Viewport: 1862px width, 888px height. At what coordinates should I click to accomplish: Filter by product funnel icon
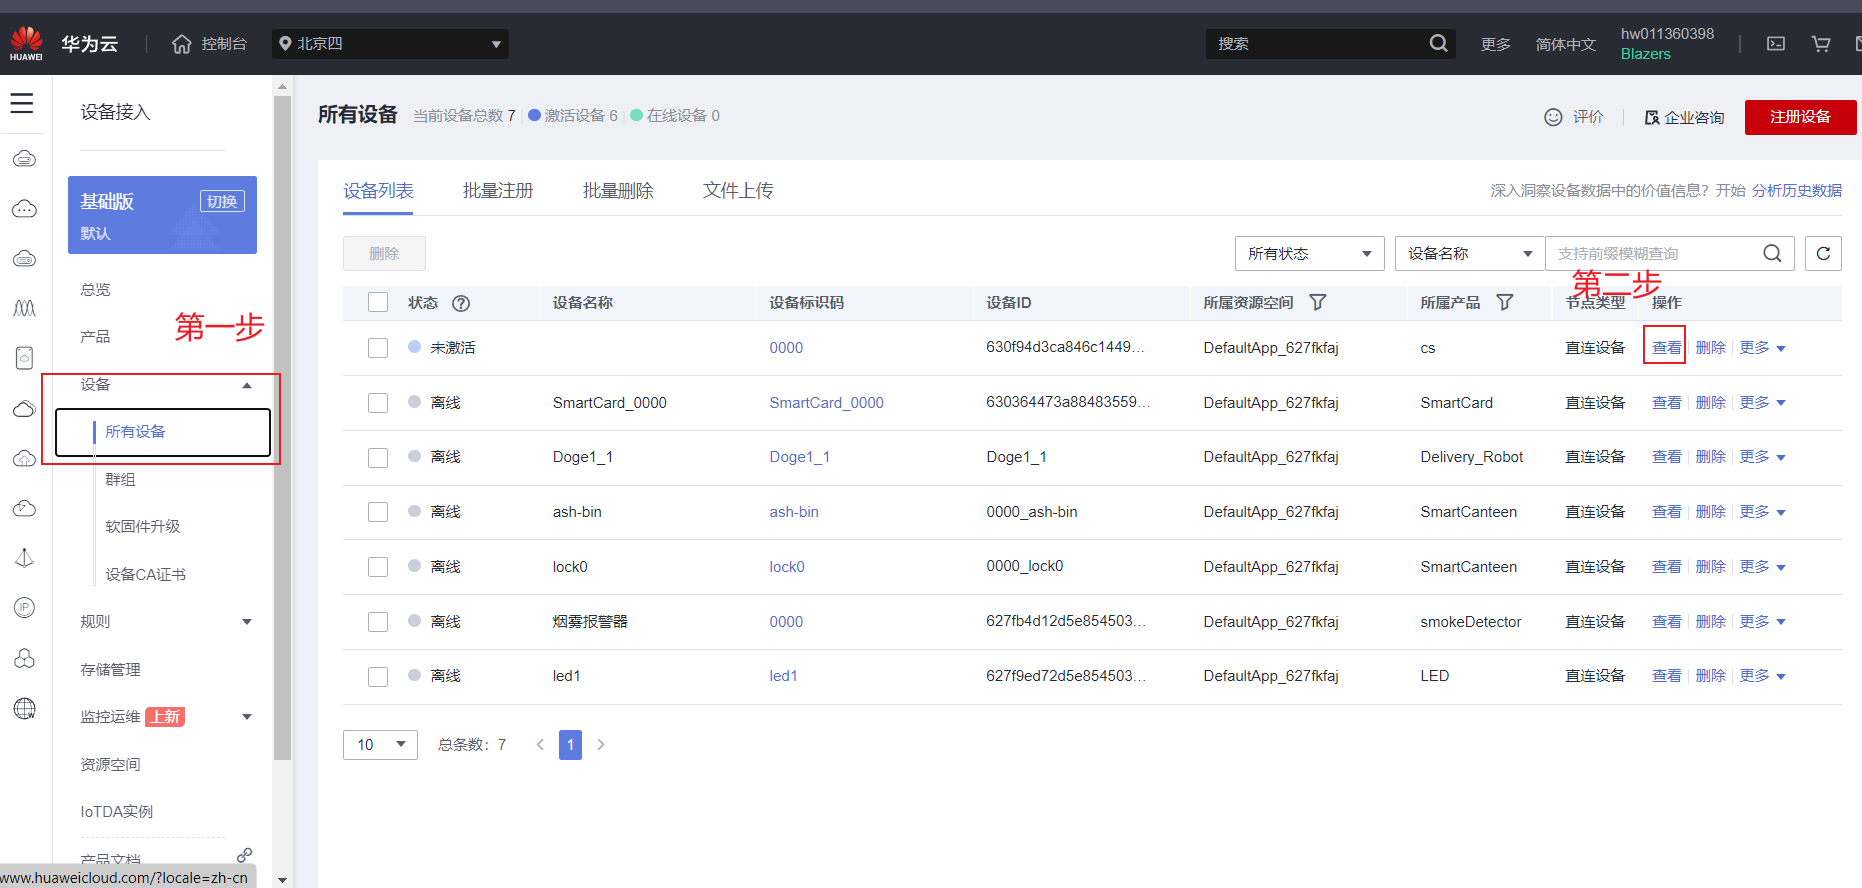pyautogui.click(x=1505, y=302)
